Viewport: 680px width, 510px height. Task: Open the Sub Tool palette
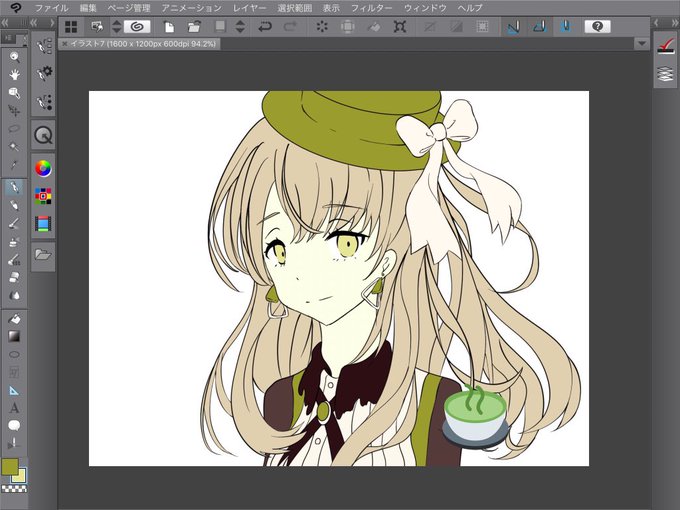tap(43, 46)
